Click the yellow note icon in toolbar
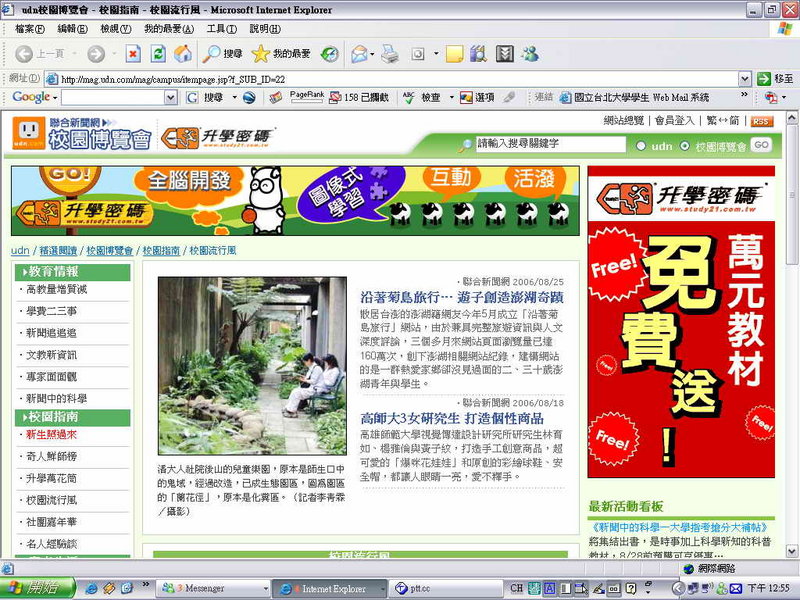800x600 pixels. tap(454, 54)
